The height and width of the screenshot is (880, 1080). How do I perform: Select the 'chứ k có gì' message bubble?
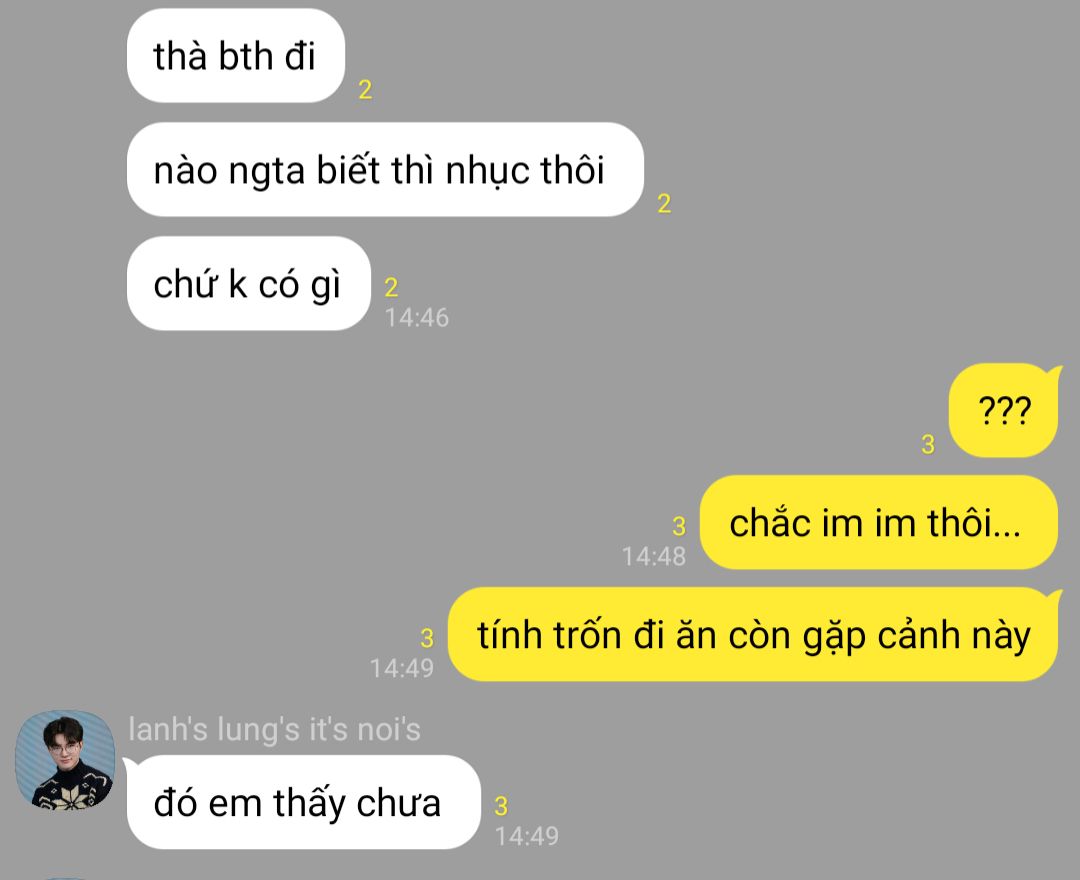pyautogui.click(x=249, y=284)
